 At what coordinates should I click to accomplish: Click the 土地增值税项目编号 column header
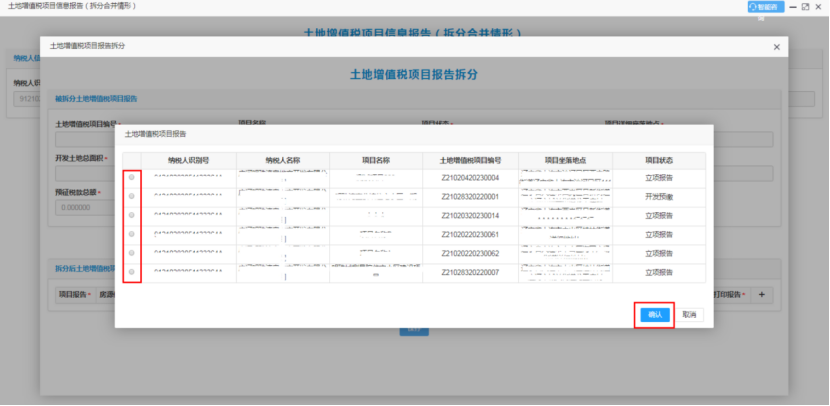tap(470, 160)
